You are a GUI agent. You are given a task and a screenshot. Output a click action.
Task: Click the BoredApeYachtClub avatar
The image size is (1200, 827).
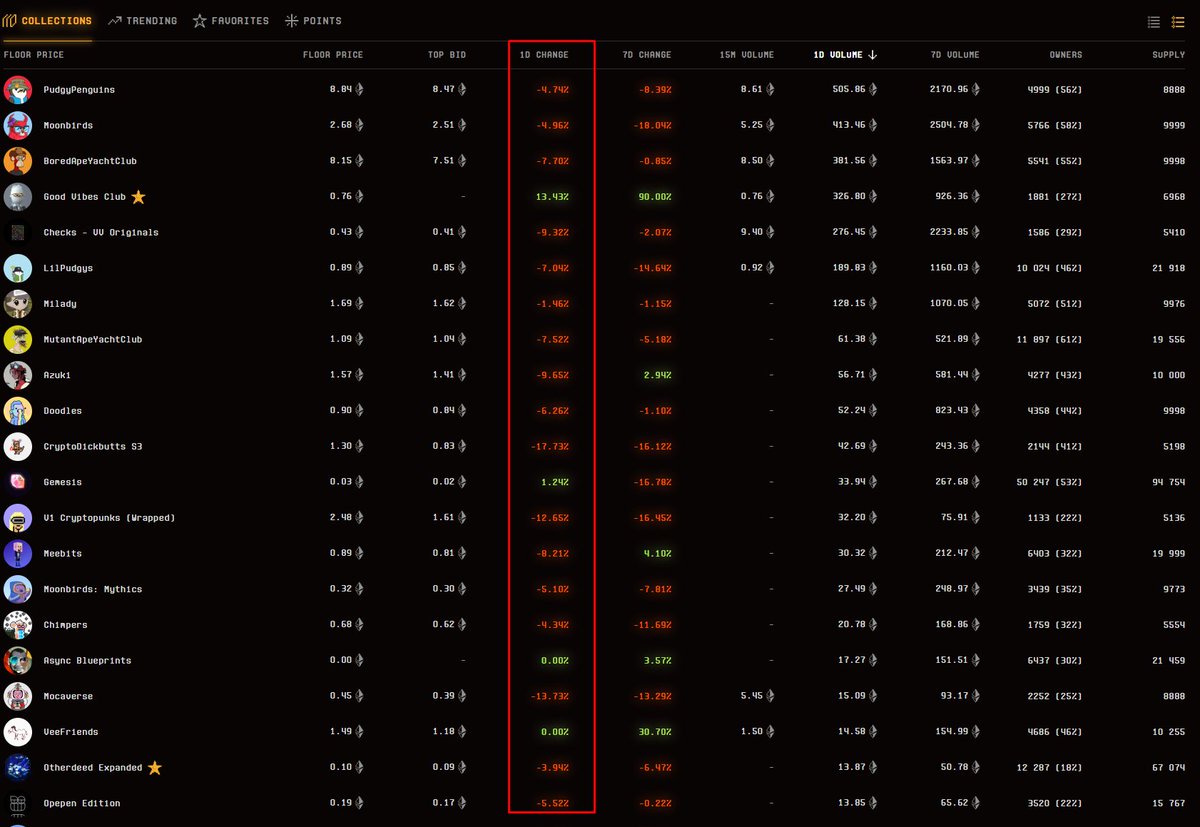18,161
